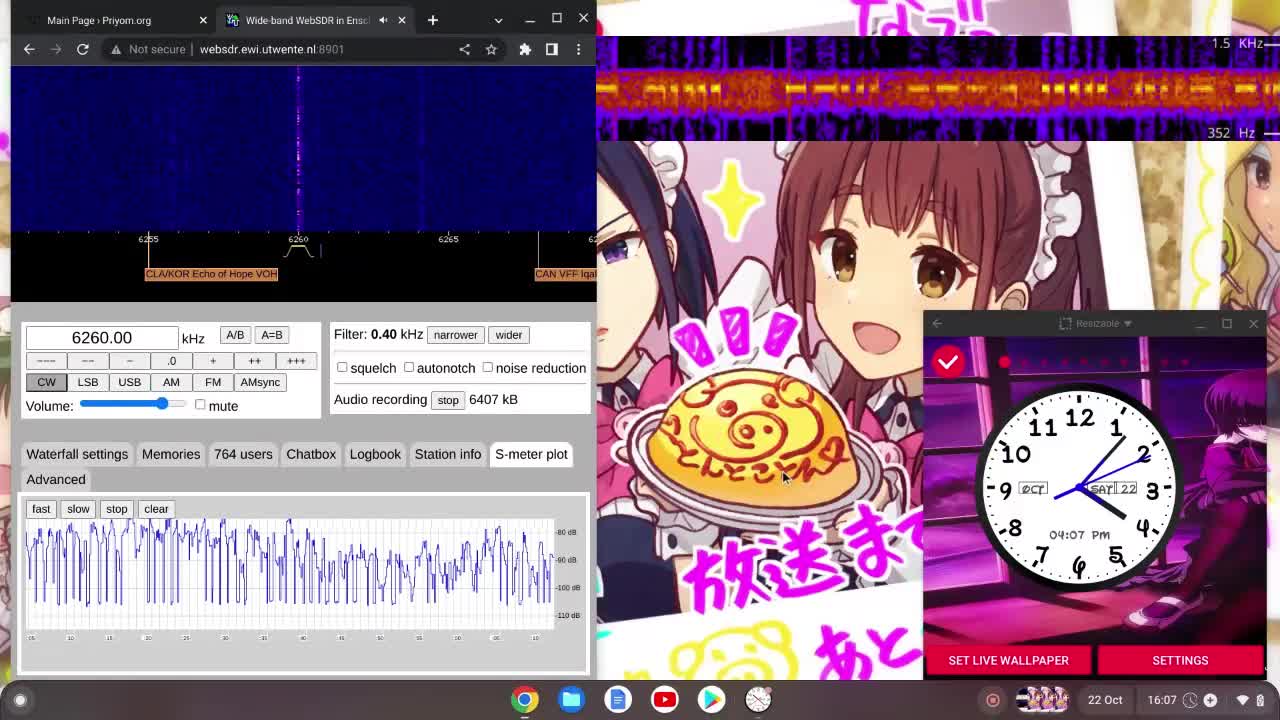Enable autonotch checkbox
The image size is (1280, 720).
pos(408,367)
